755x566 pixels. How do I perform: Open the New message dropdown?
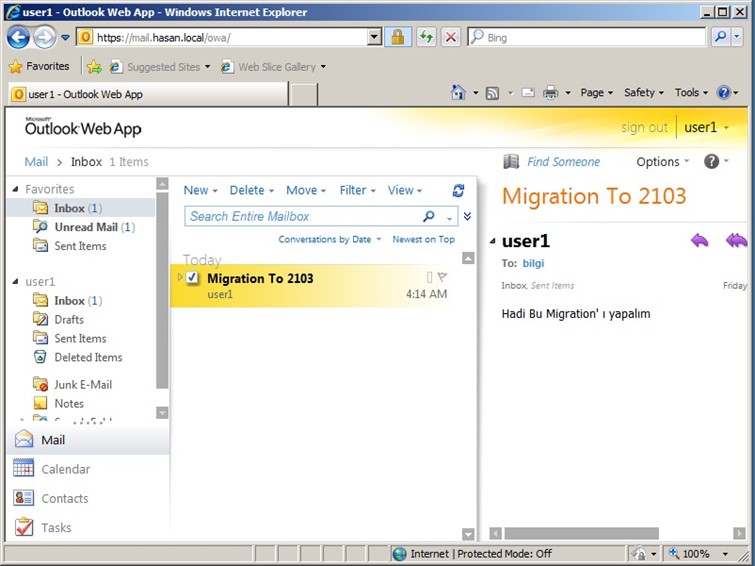[x=200, y=190]
